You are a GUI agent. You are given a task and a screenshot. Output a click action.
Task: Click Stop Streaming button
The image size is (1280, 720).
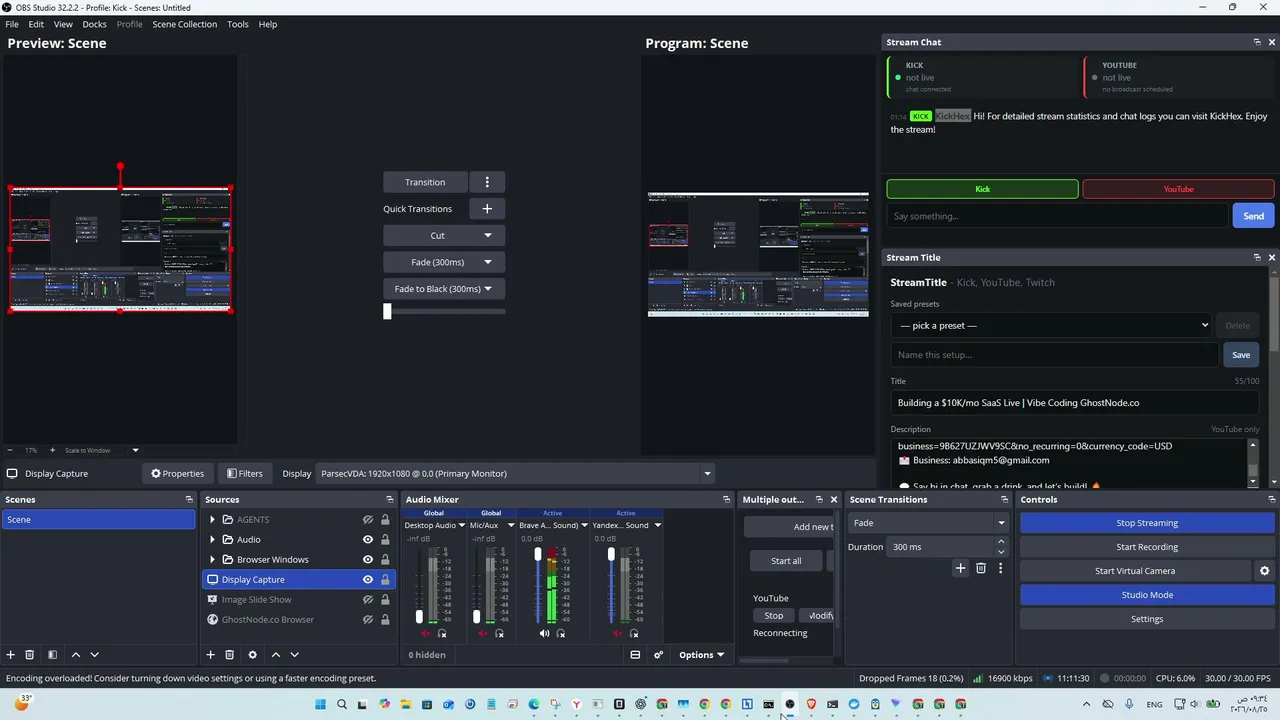[1147, 523]
